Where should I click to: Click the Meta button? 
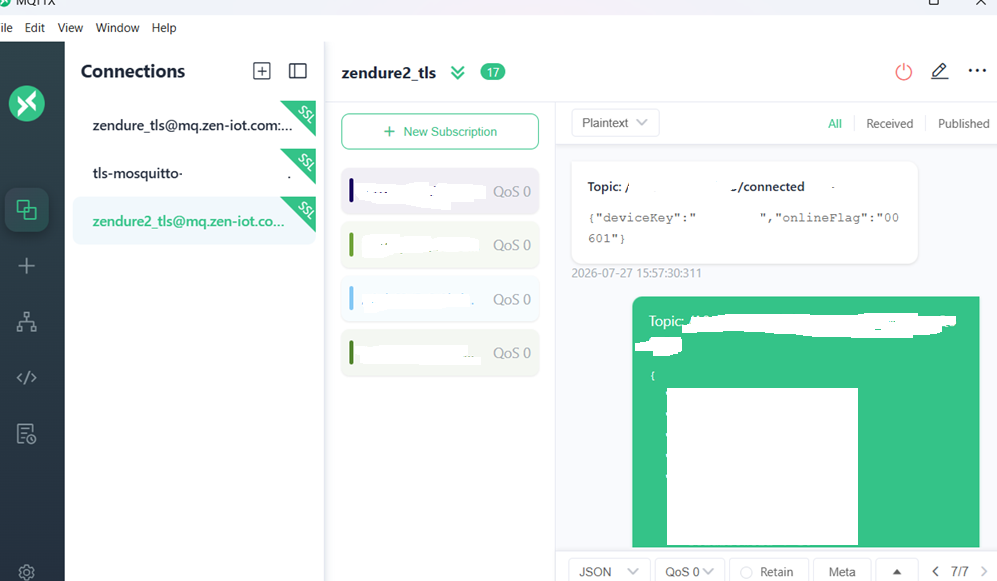click(x=842, y=571)
